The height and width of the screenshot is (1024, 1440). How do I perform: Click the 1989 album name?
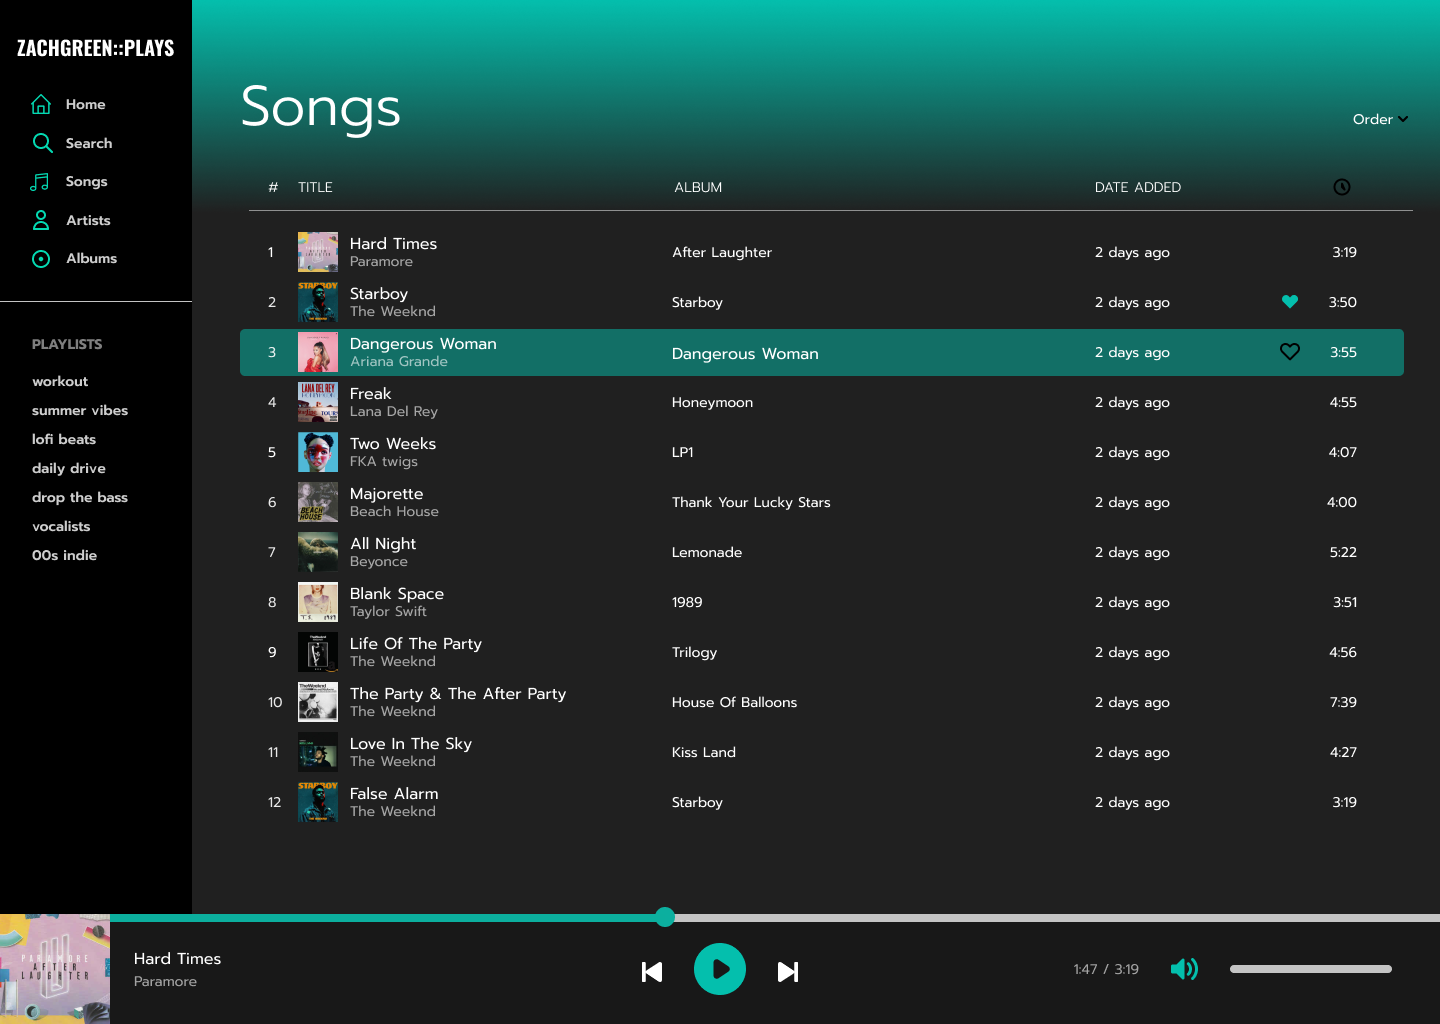coord(687,602)
